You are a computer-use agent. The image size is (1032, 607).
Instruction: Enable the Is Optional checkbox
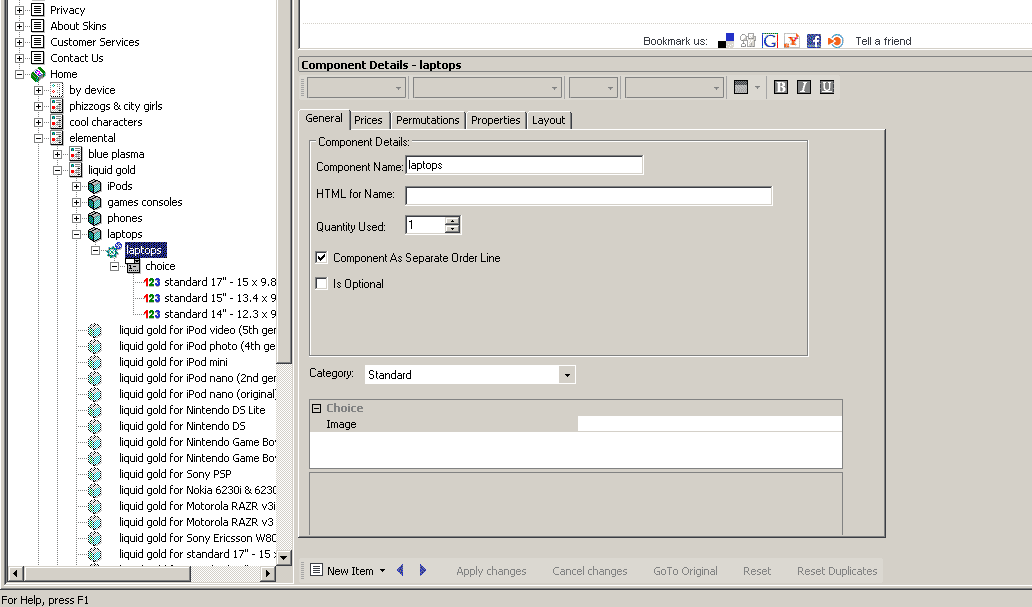[322, 284]
